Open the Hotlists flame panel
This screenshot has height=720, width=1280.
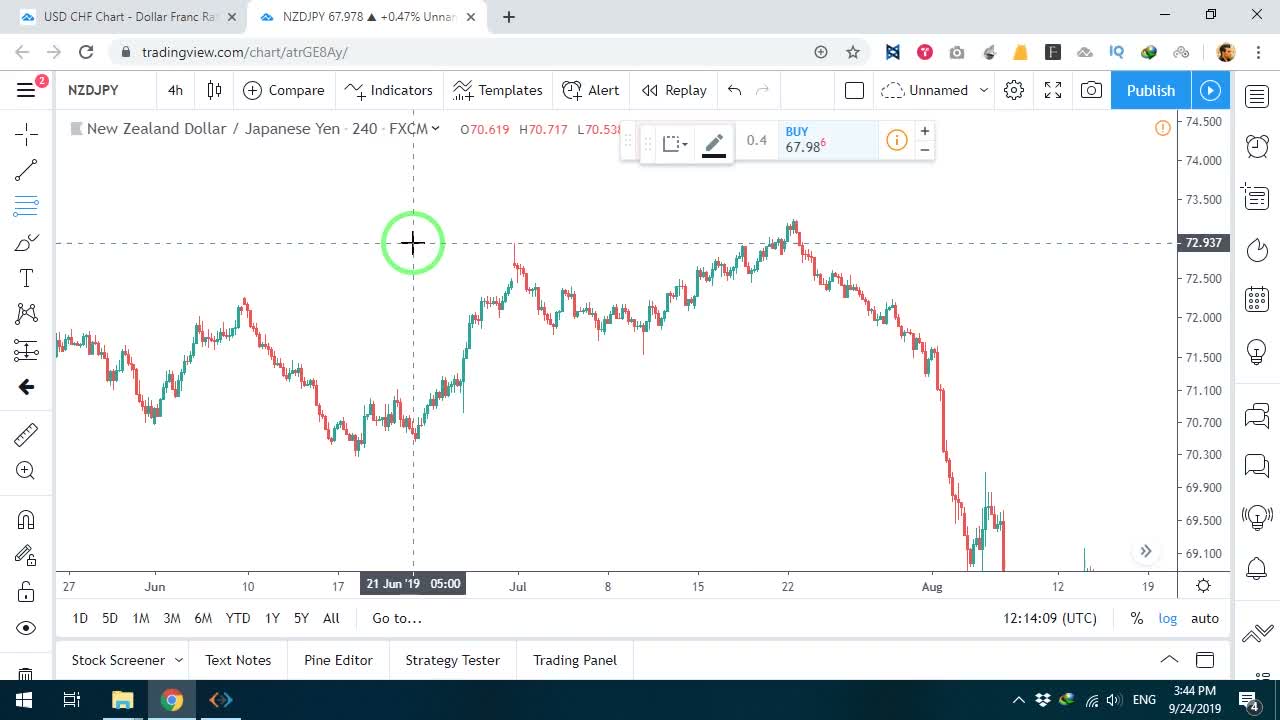[x=1257, y=249]
